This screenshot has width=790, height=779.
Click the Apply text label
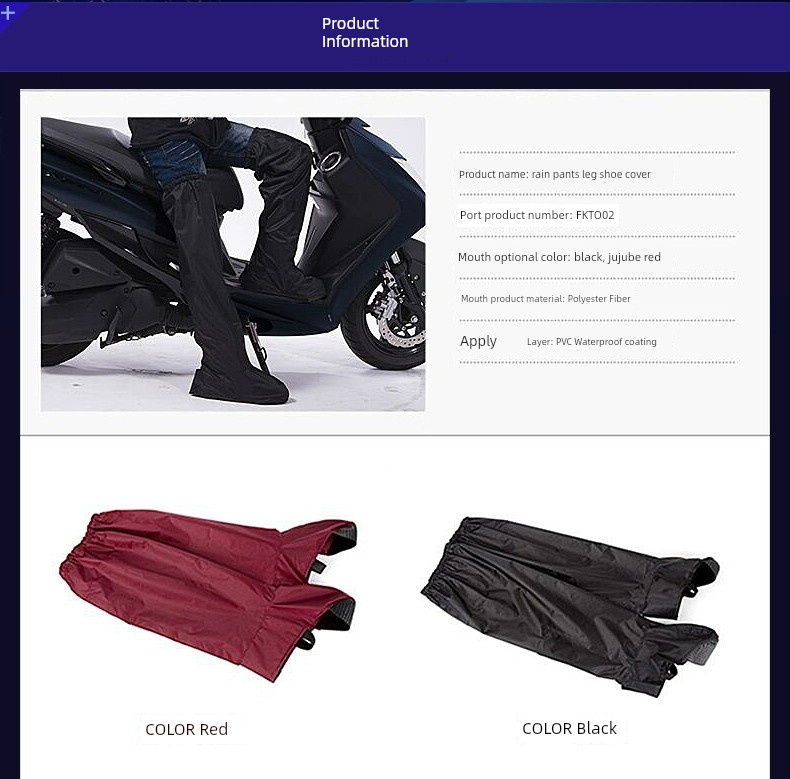[x=478, y=341]
